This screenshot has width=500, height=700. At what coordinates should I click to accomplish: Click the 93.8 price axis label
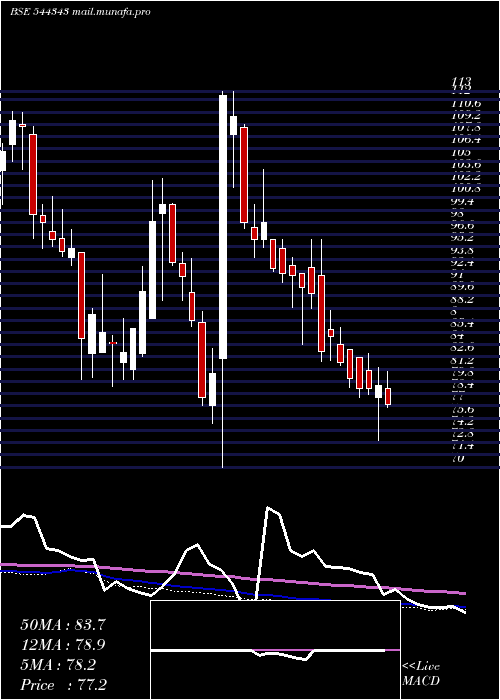(464, 251)
